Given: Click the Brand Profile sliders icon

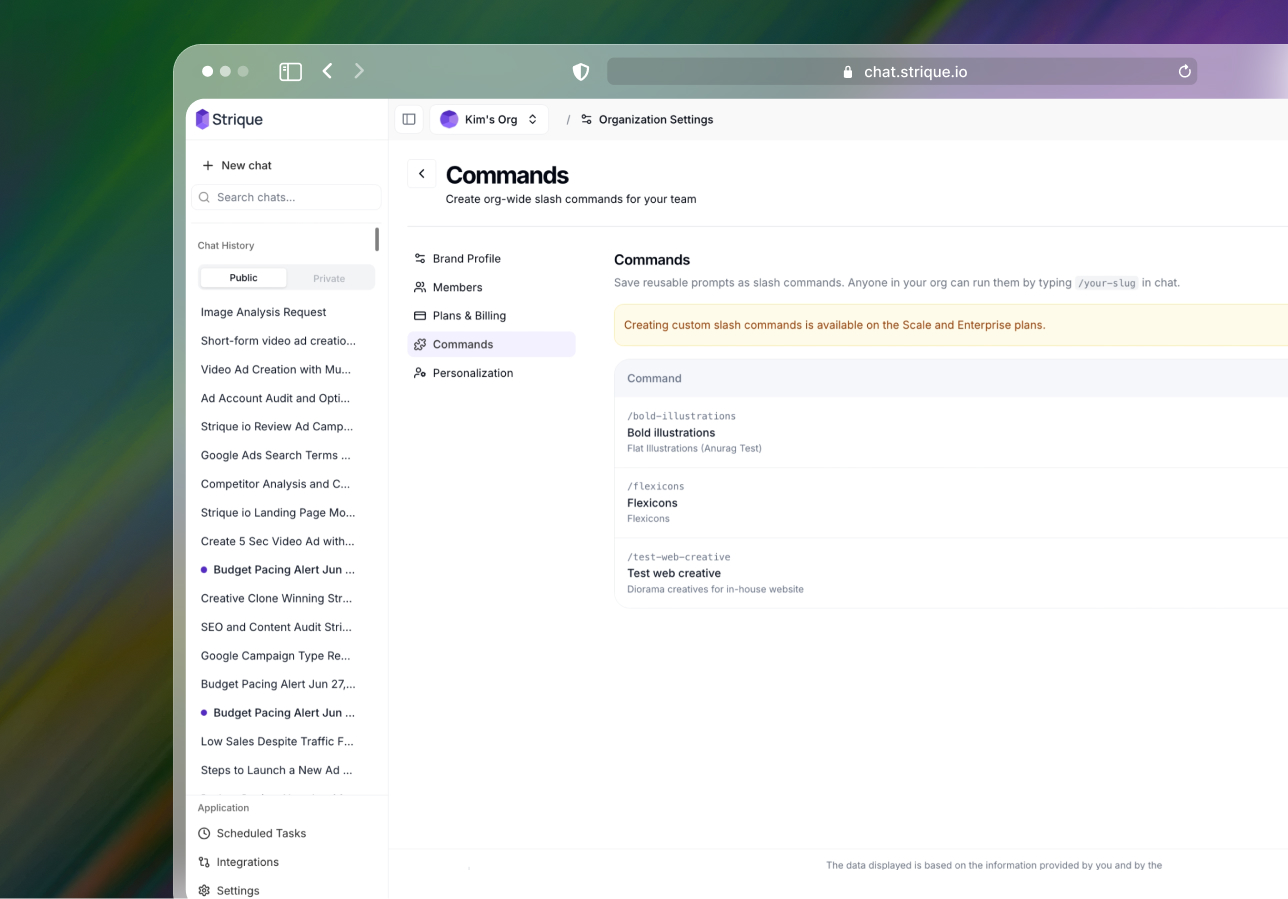Looking at the screenshot, I should 420,258.
